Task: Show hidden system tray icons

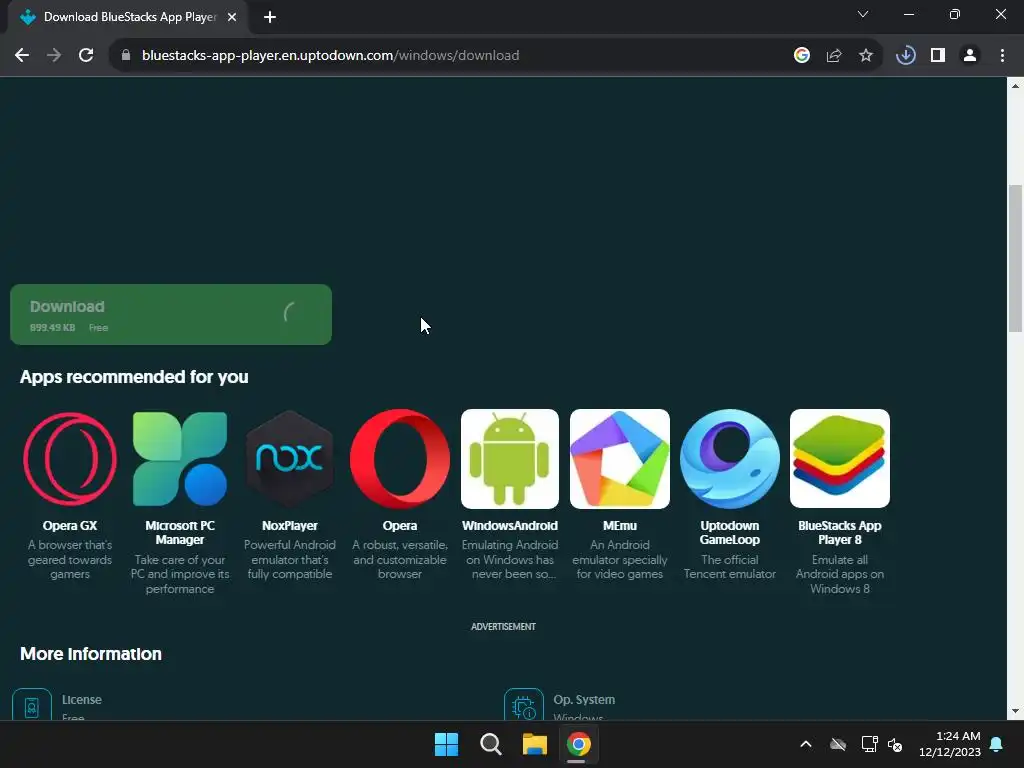Action: coord(806,744)
